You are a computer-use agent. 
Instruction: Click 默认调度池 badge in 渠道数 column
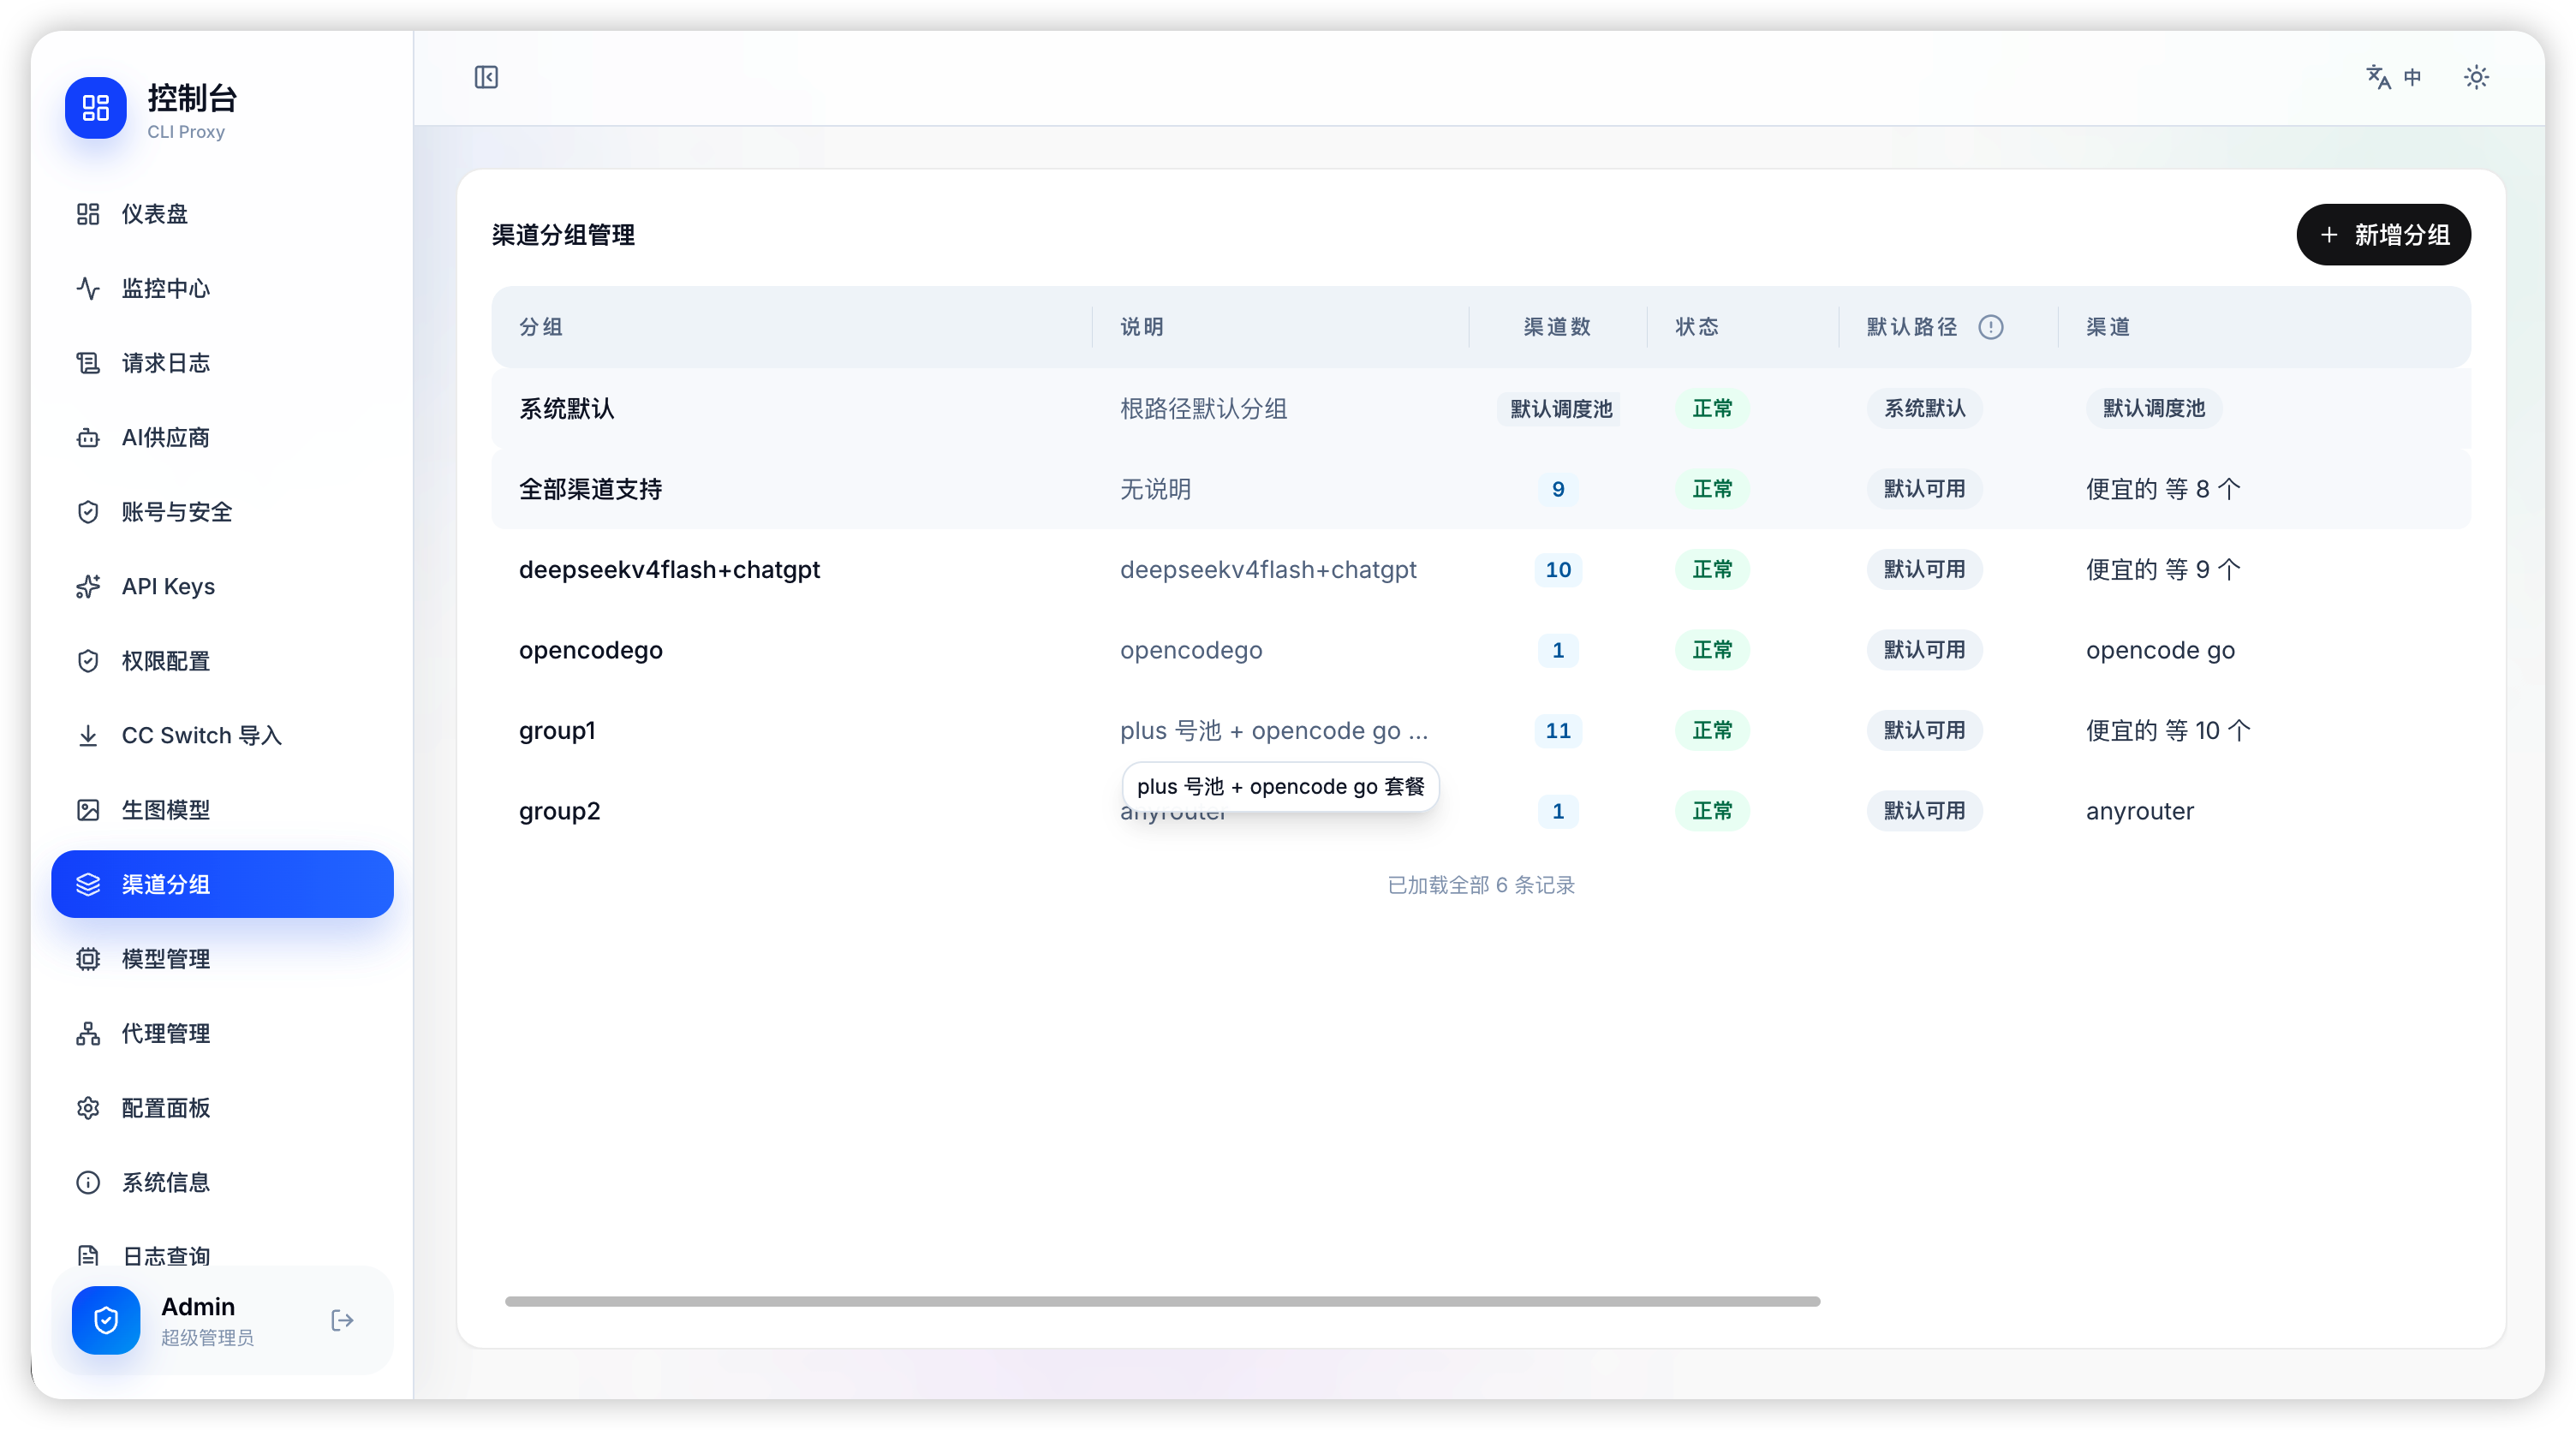tap(1560, 408)
